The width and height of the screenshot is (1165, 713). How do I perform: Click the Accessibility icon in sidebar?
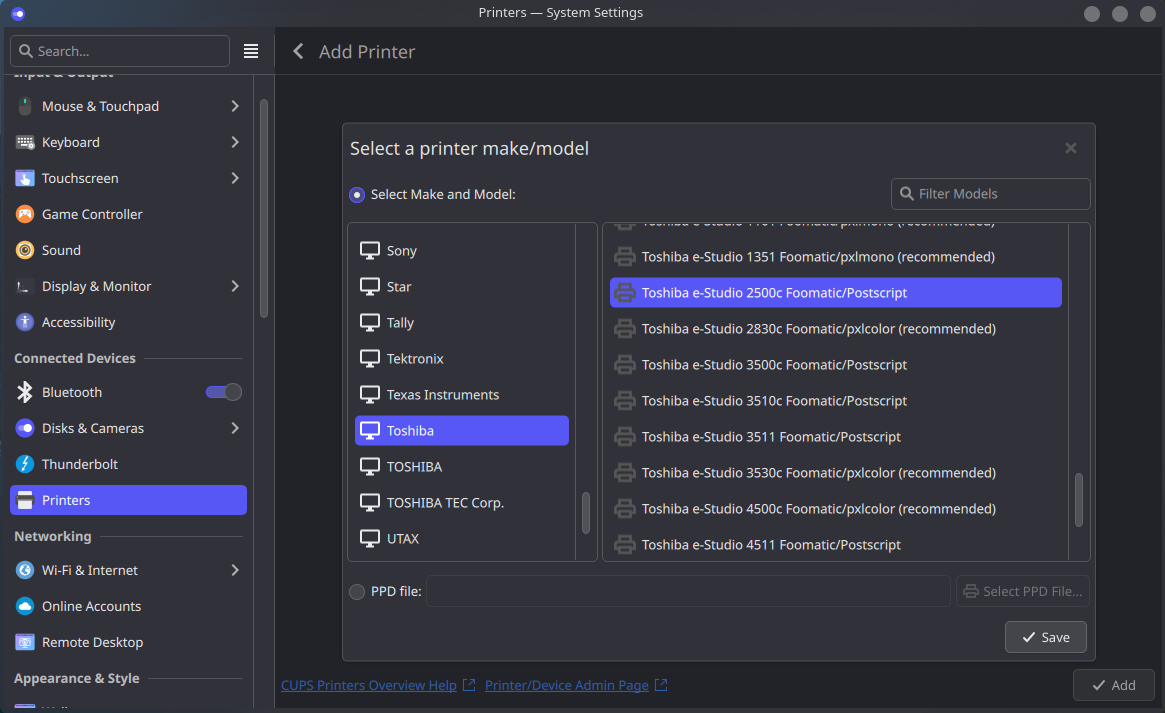pos(25,322)
